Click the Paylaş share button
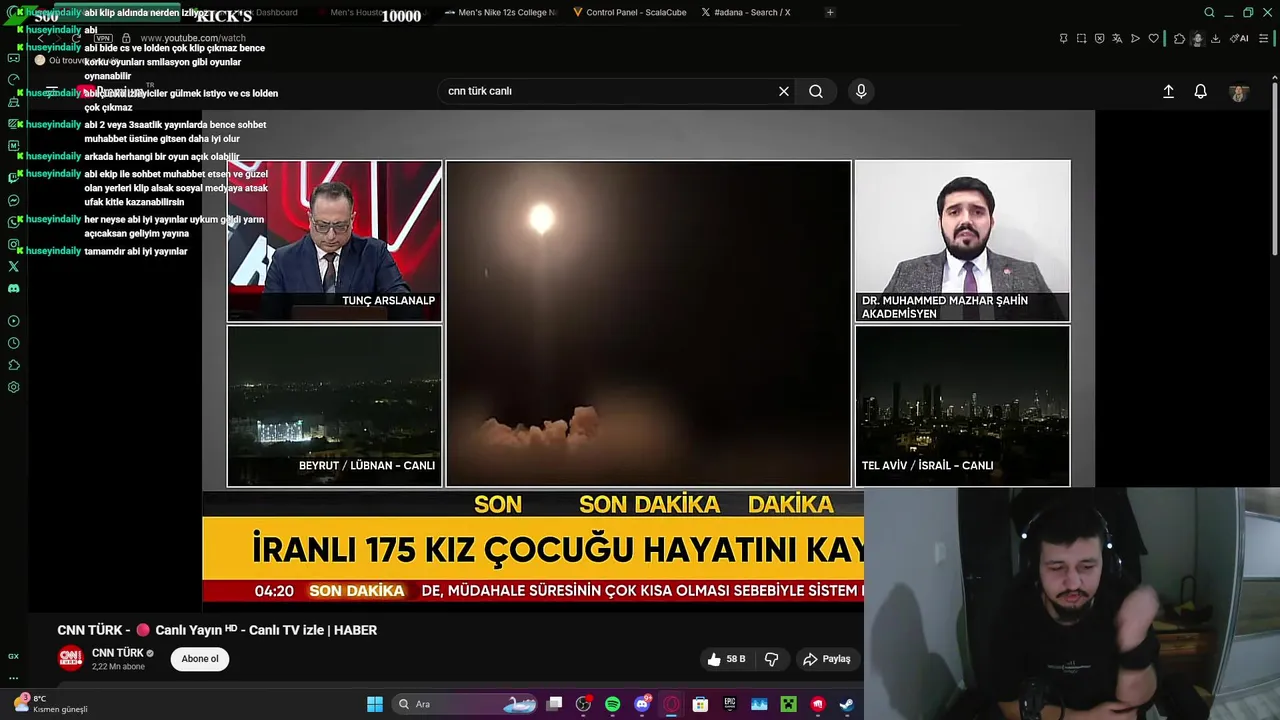 (x=827, y=659)
